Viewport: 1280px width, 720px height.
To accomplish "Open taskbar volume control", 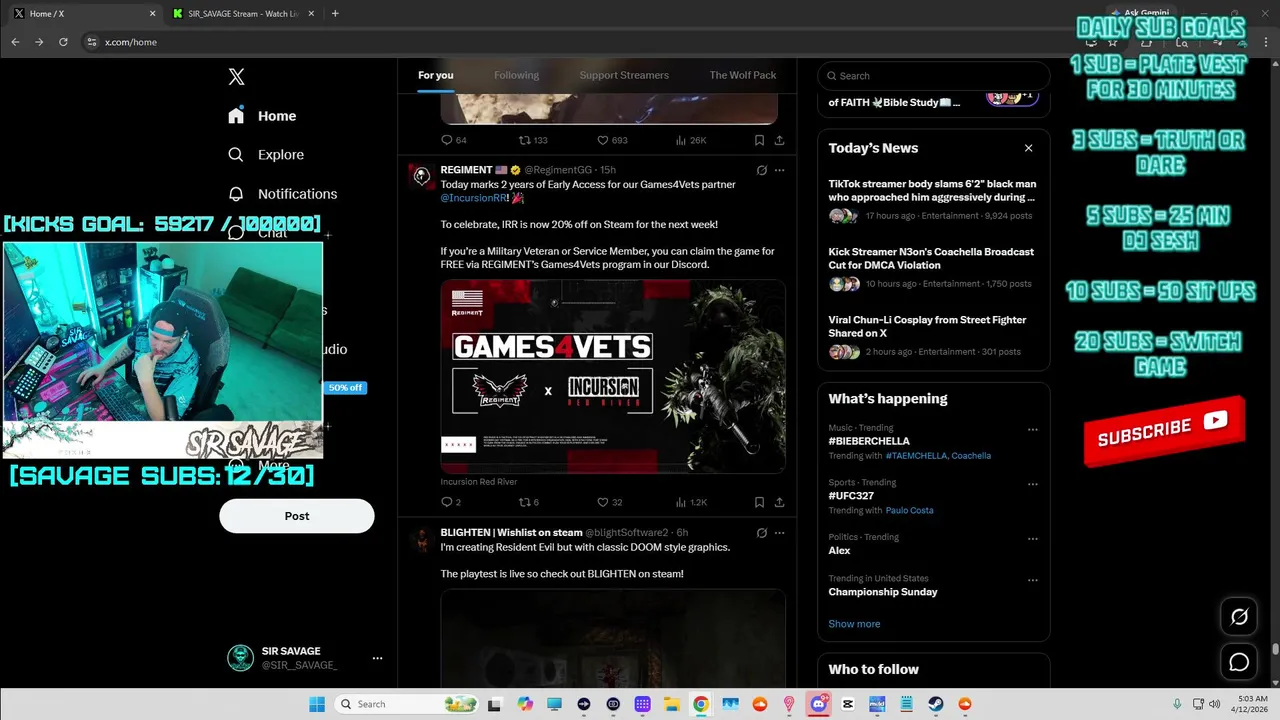I will click(x=1214, y=704).
